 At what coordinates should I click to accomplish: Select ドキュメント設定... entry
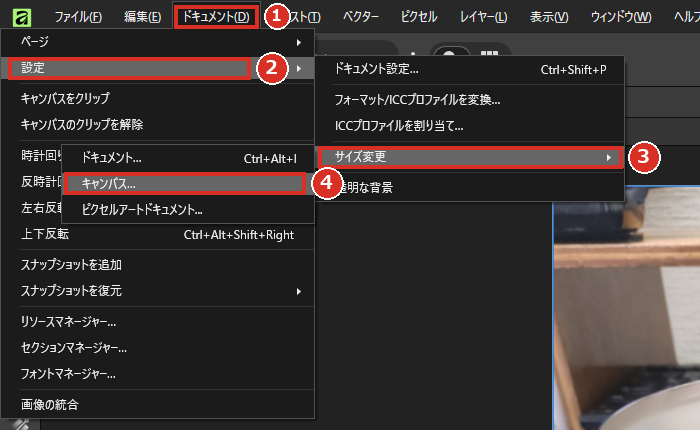click(470, 69)
